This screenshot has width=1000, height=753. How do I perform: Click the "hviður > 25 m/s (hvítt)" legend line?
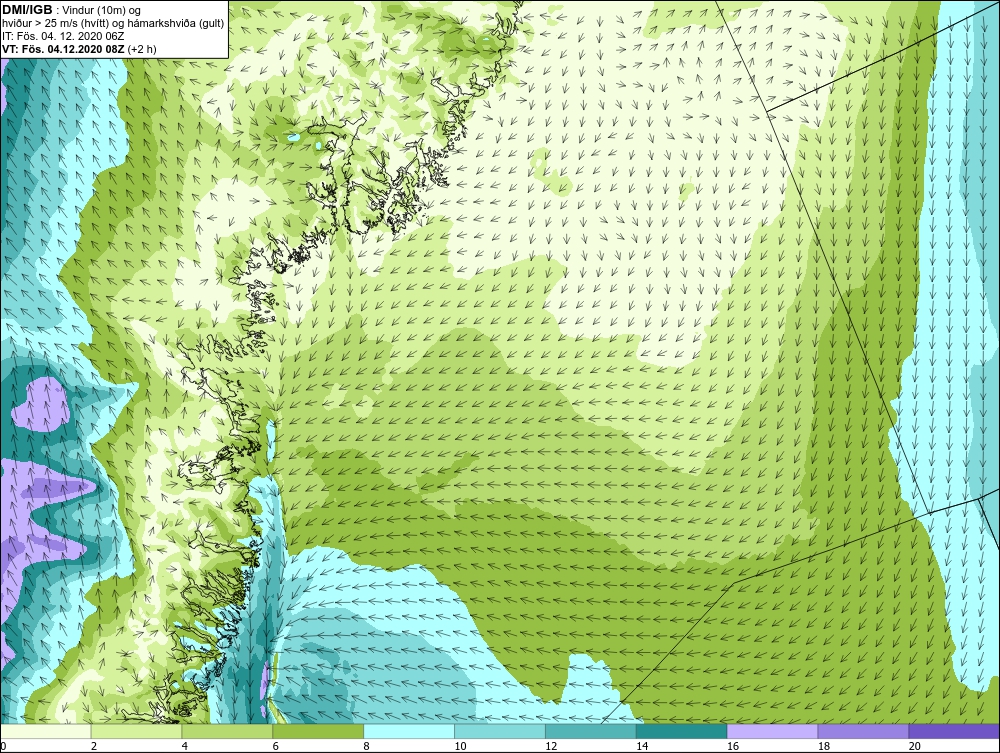(x=114, y=24)
